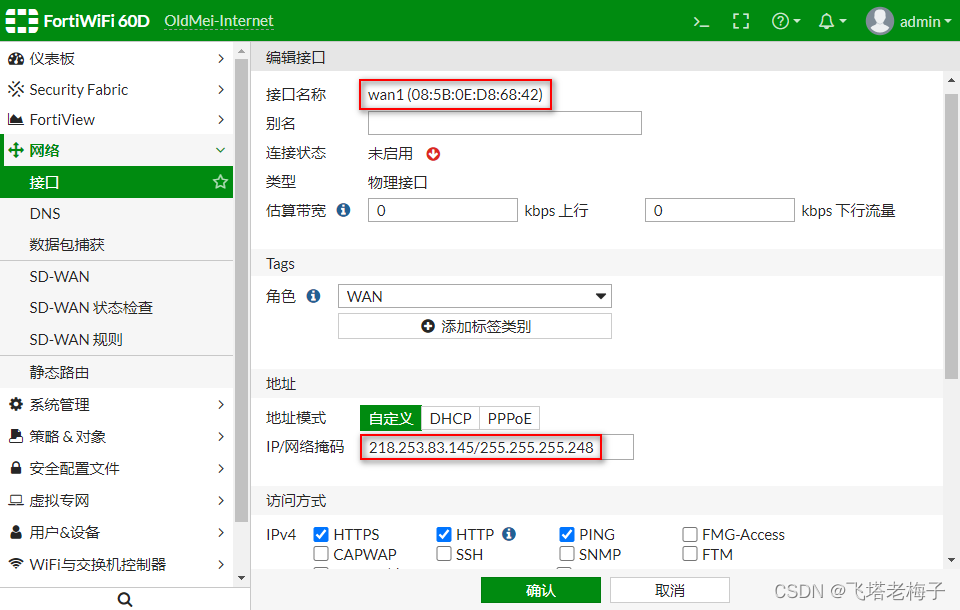Screen dimensions: 960x610
Task: Enable the FMG-Access checkbox
Action: (690, 535)
